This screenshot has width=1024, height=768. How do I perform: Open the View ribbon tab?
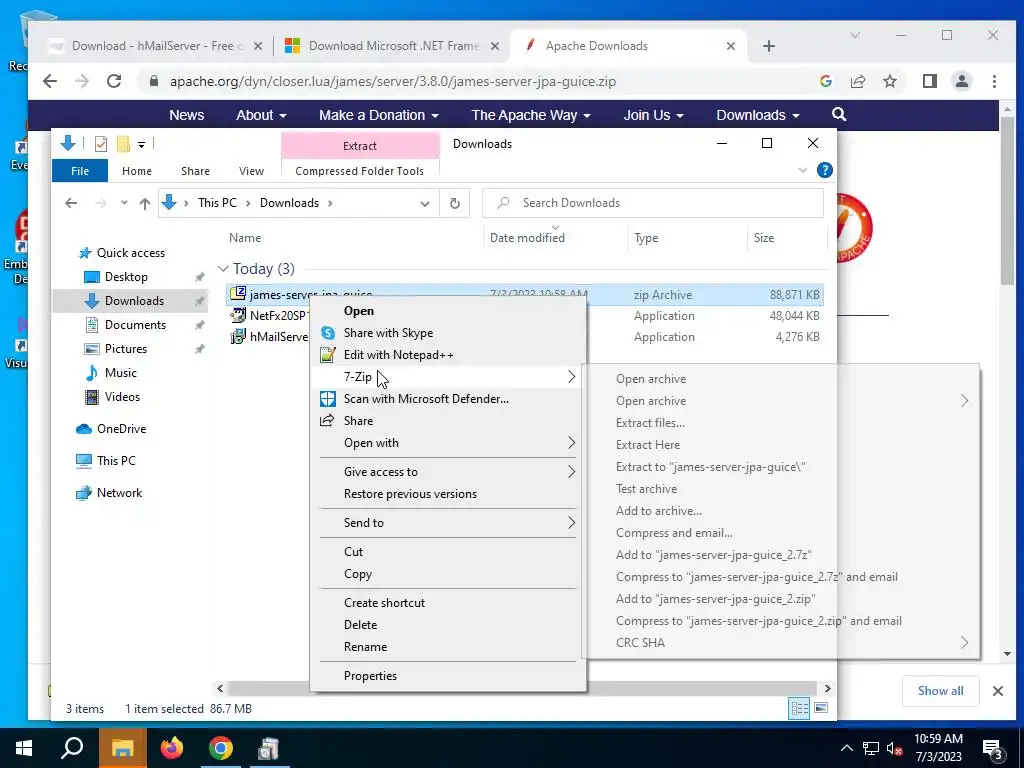click(x=251, y=171)
